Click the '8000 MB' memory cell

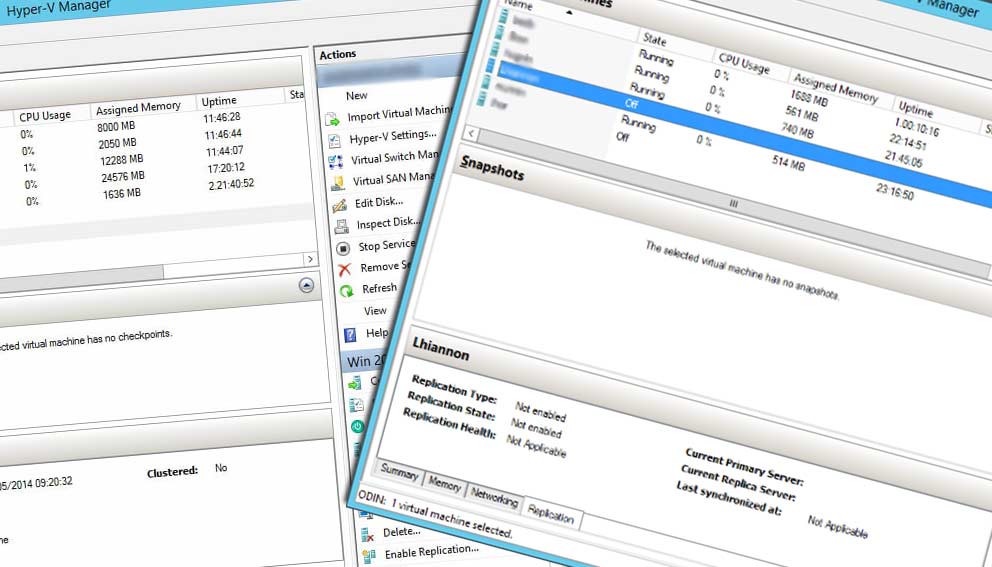point(116,127)
